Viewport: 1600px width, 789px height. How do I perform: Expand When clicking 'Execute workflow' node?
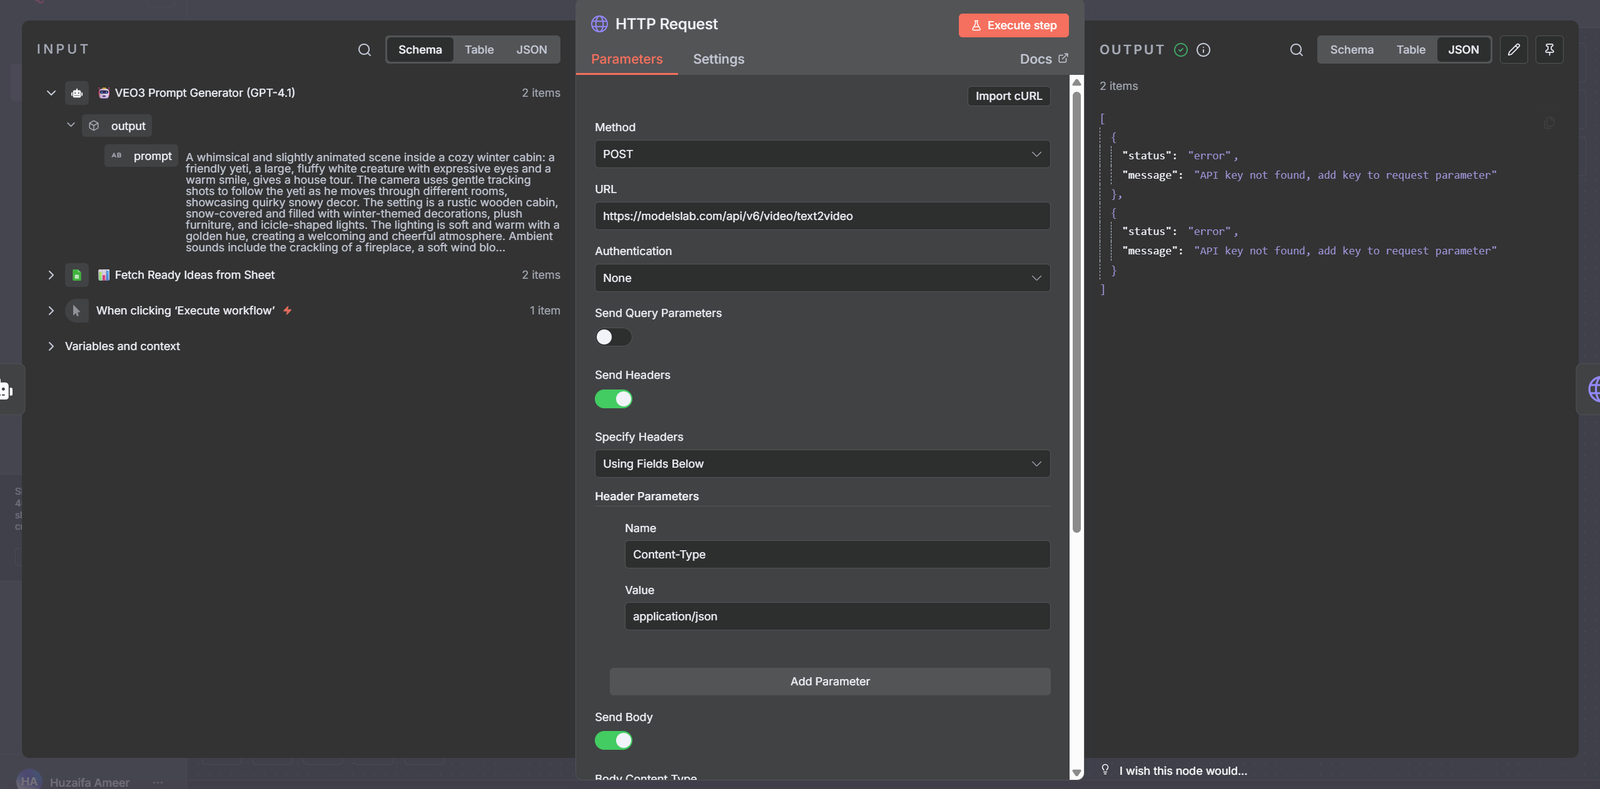click(x=51, y=311)
